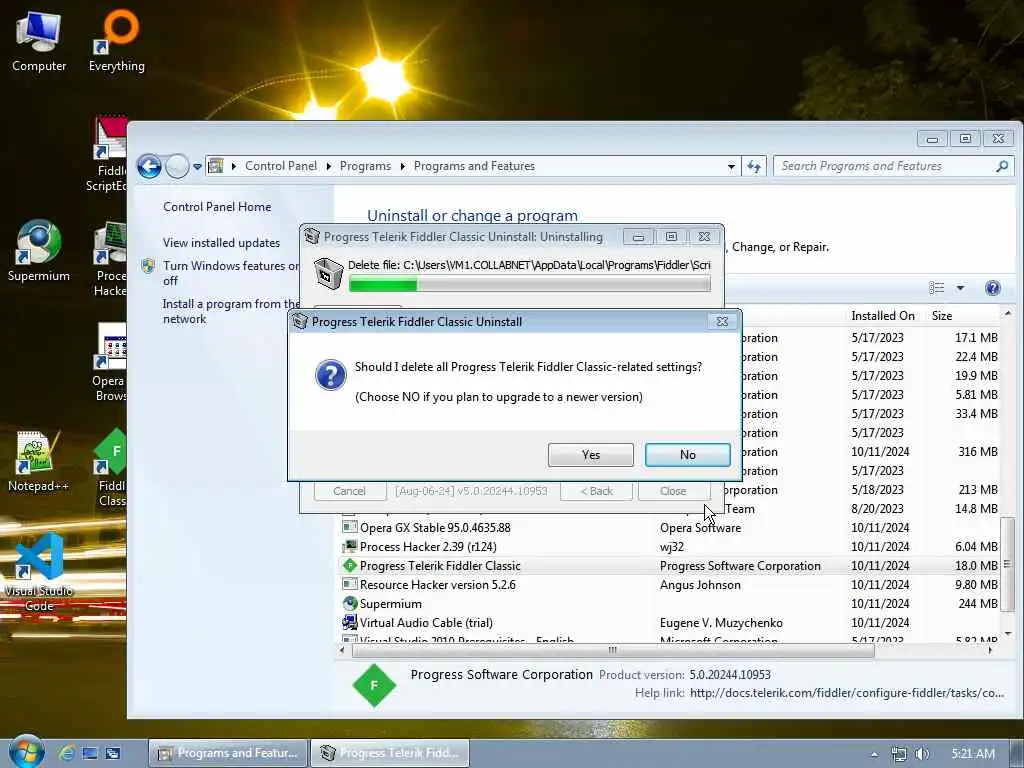
Task: Sort by Installed On column
Action: coord(882,315)
